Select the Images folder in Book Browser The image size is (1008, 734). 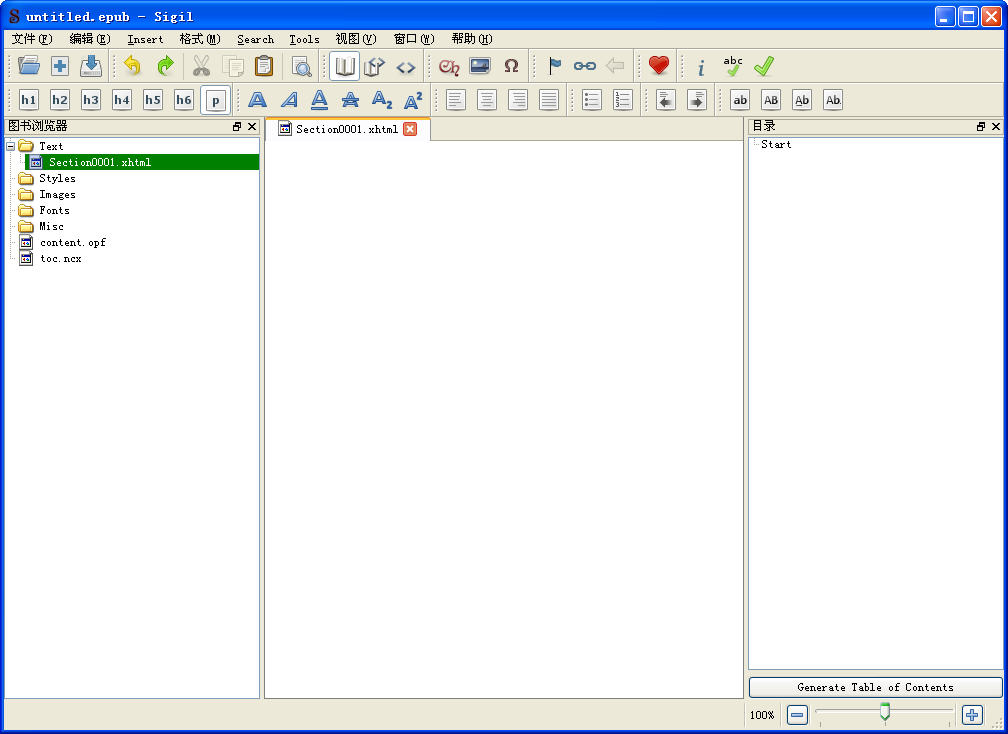tap(57, 194)
